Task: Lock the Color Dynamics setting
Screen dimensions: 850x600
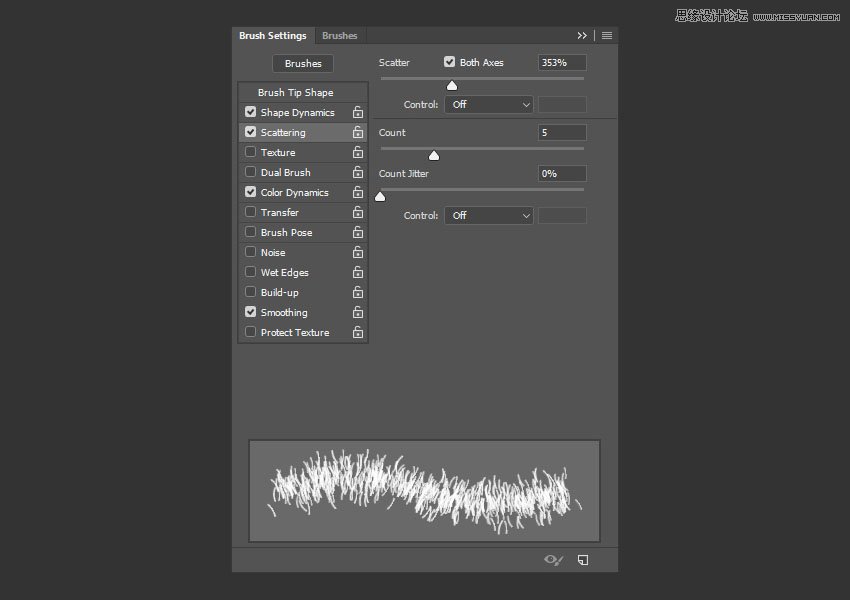Action: 358,192
